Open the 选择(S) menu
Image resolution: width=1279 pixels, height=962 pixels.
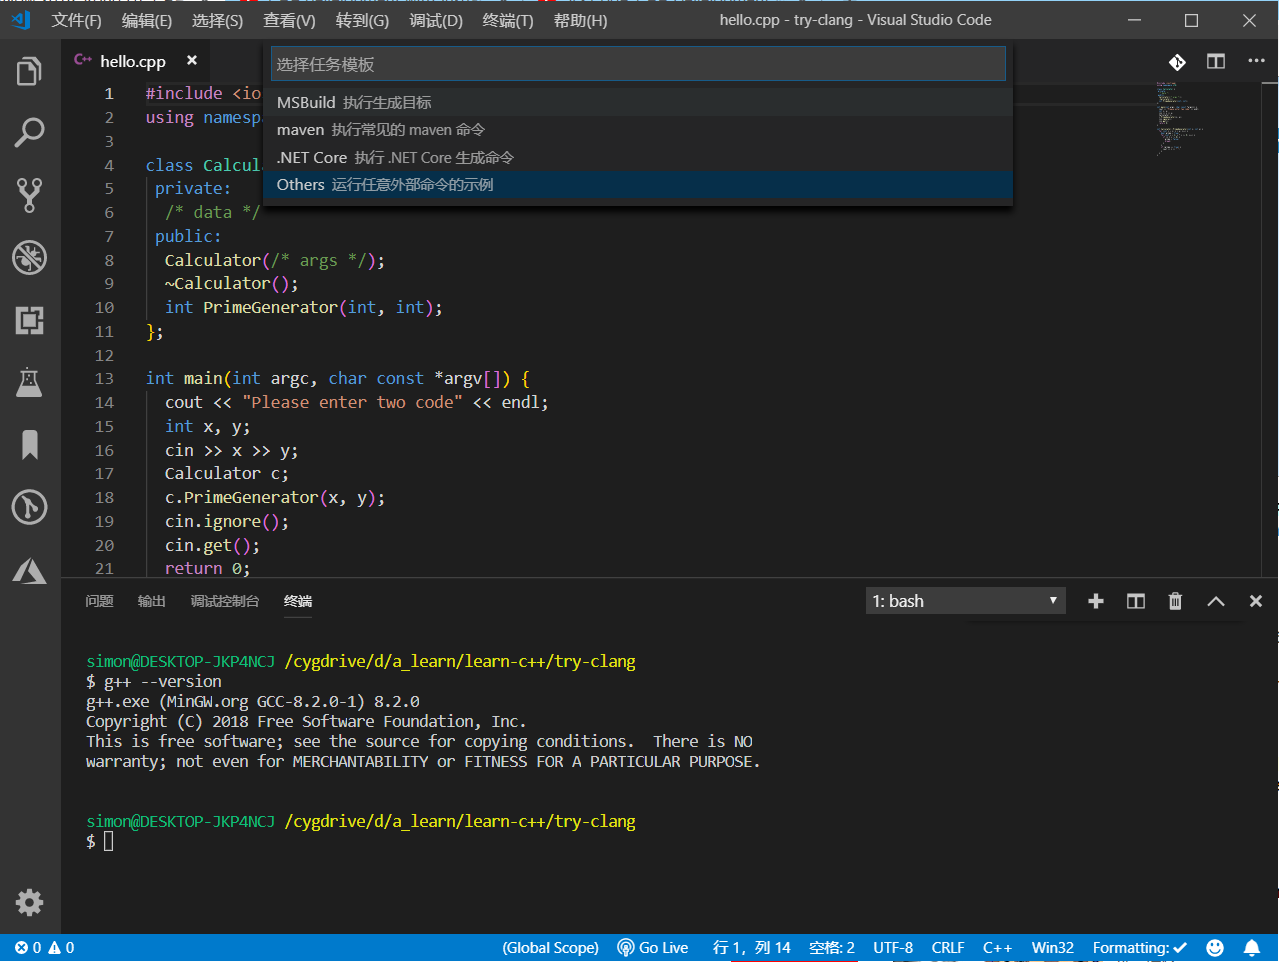pos(217,20)
